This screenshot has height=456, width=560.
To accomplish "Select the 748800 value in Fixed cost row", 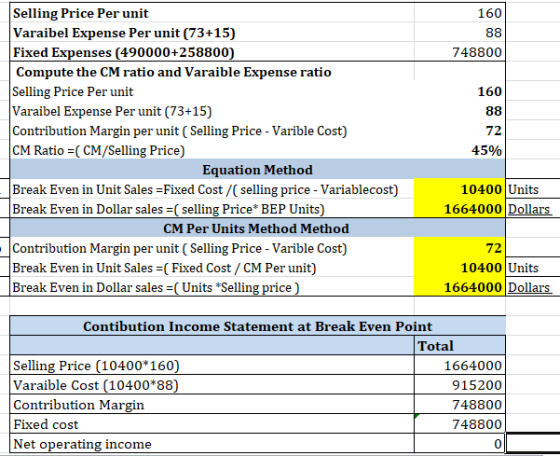I will 460,424.
